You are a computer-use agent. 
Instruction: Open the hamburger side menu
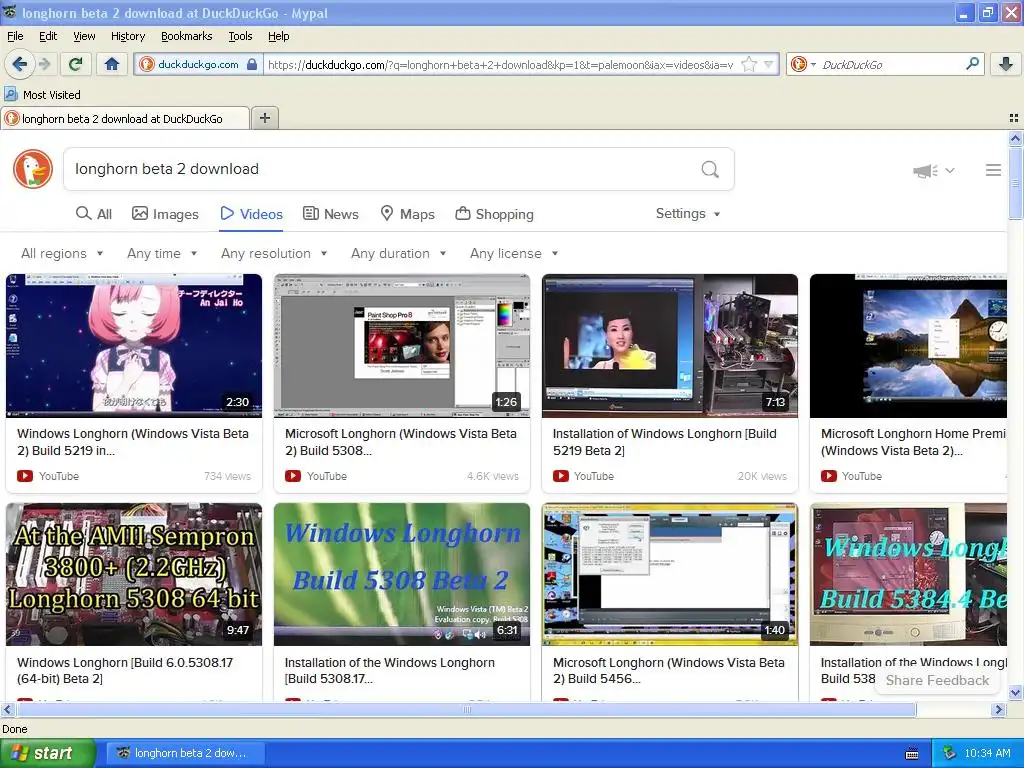993,170
